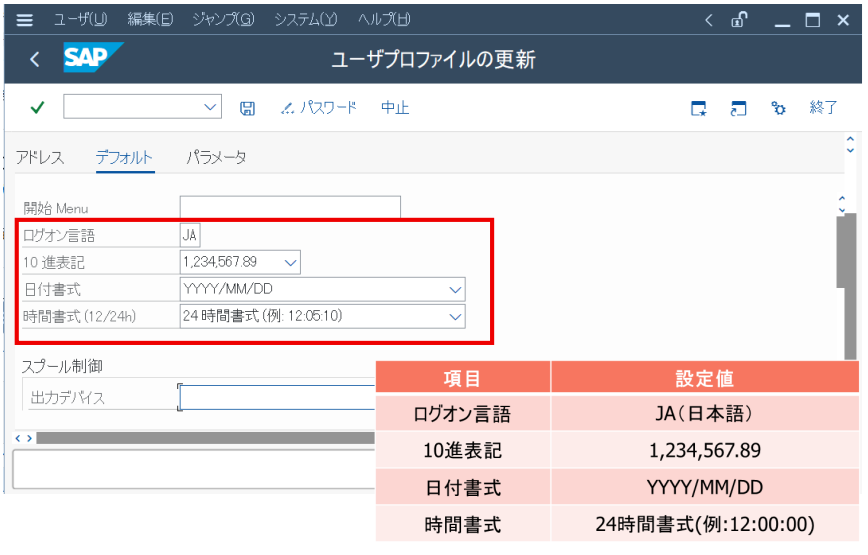Image resolution: width=868 pixels, height=555 pixels.
Task: Click the JA(日本語) table cell
Action: tap(704, 413)
